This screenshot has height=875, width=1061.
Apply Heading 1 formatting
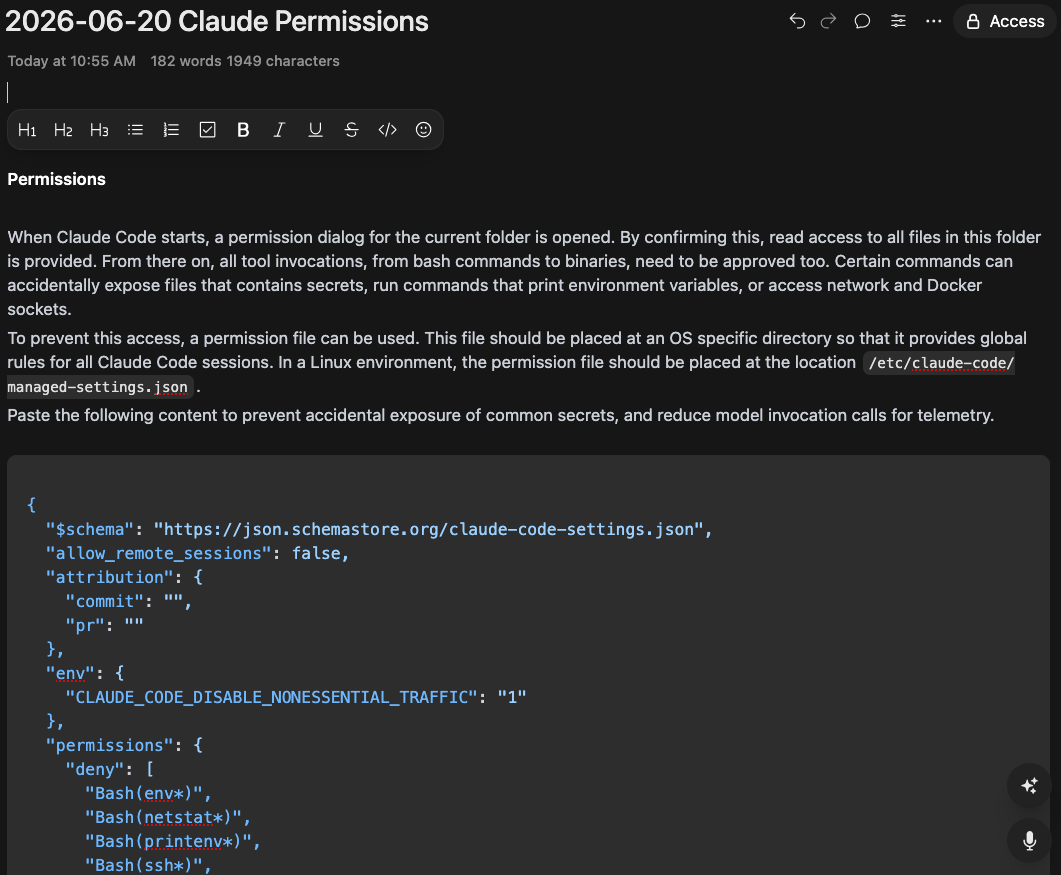(x=27, y=130)
